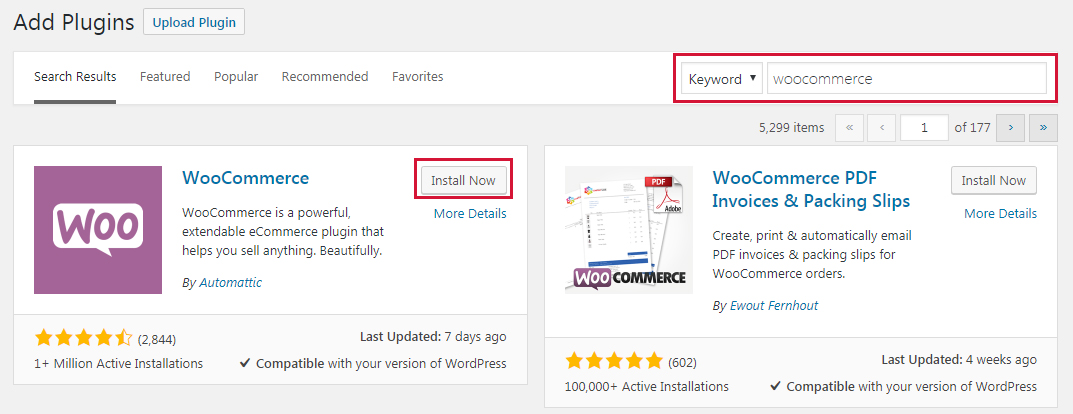The image size is (1073, 414).
Task: Click PDF Invoices five-star rating
Action: point(613,360)
